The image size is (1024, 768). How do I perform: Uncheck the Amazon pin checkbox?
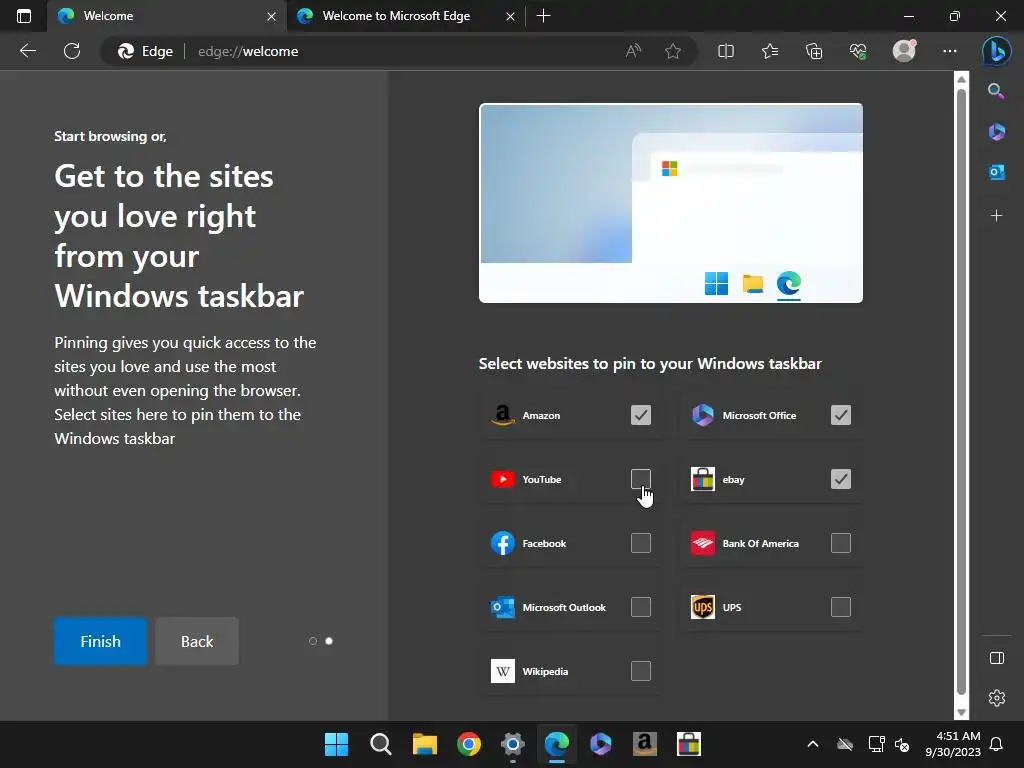(x=641, y=415)
